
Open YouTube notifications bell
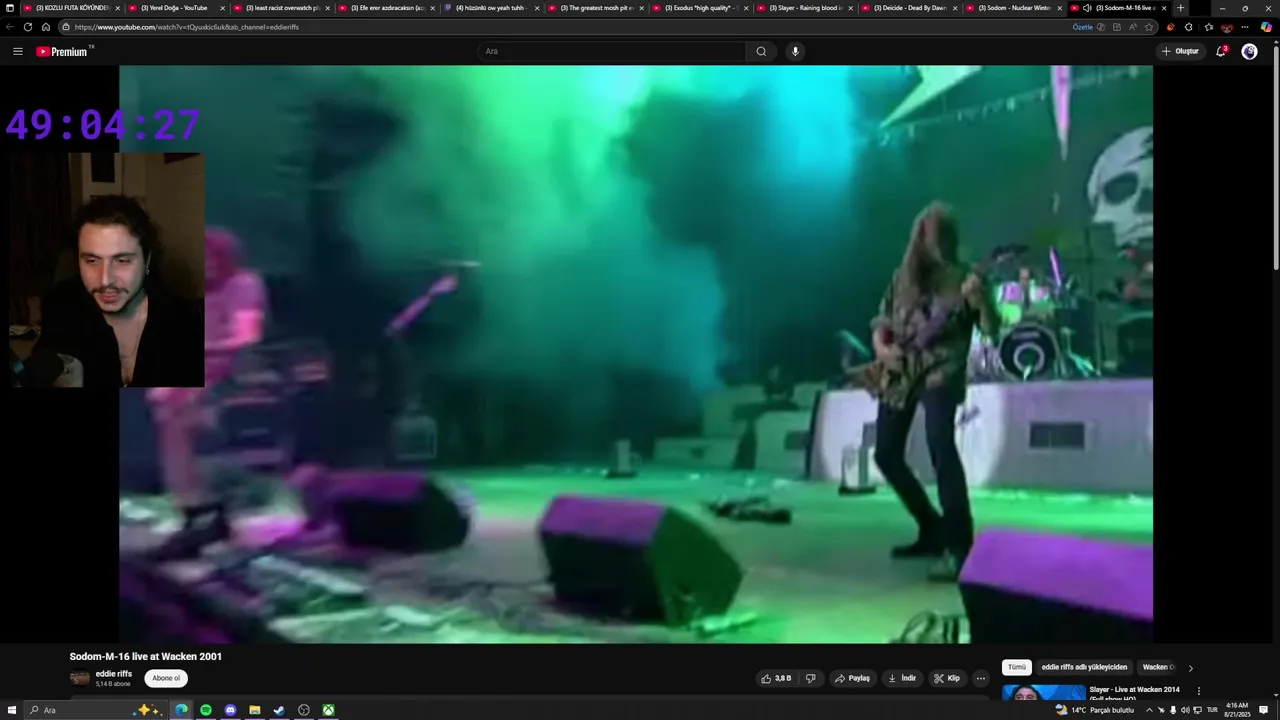point(1221,51)
